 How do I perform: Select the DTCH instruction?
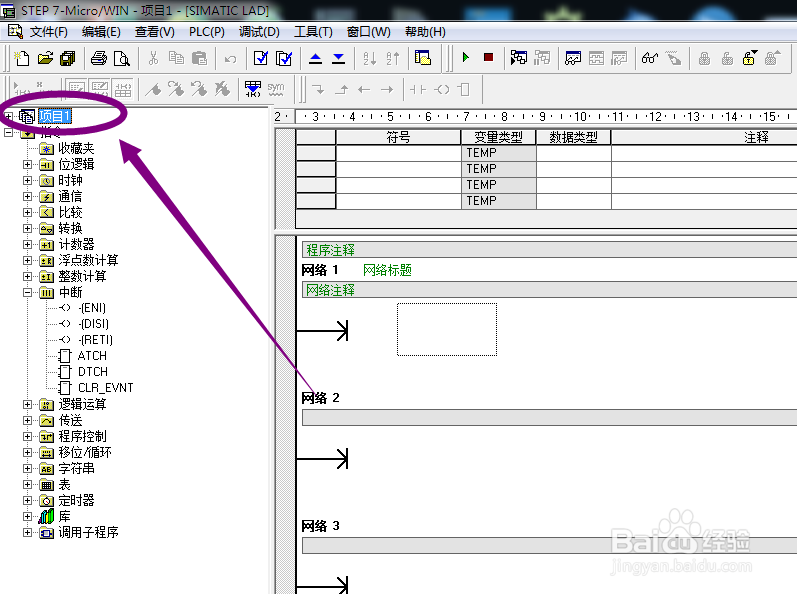coord(93,372)
